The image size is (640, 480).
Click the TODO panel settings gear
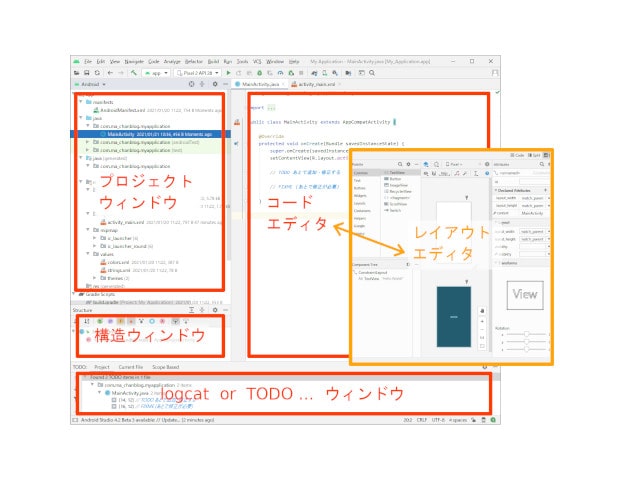(485, 367)
